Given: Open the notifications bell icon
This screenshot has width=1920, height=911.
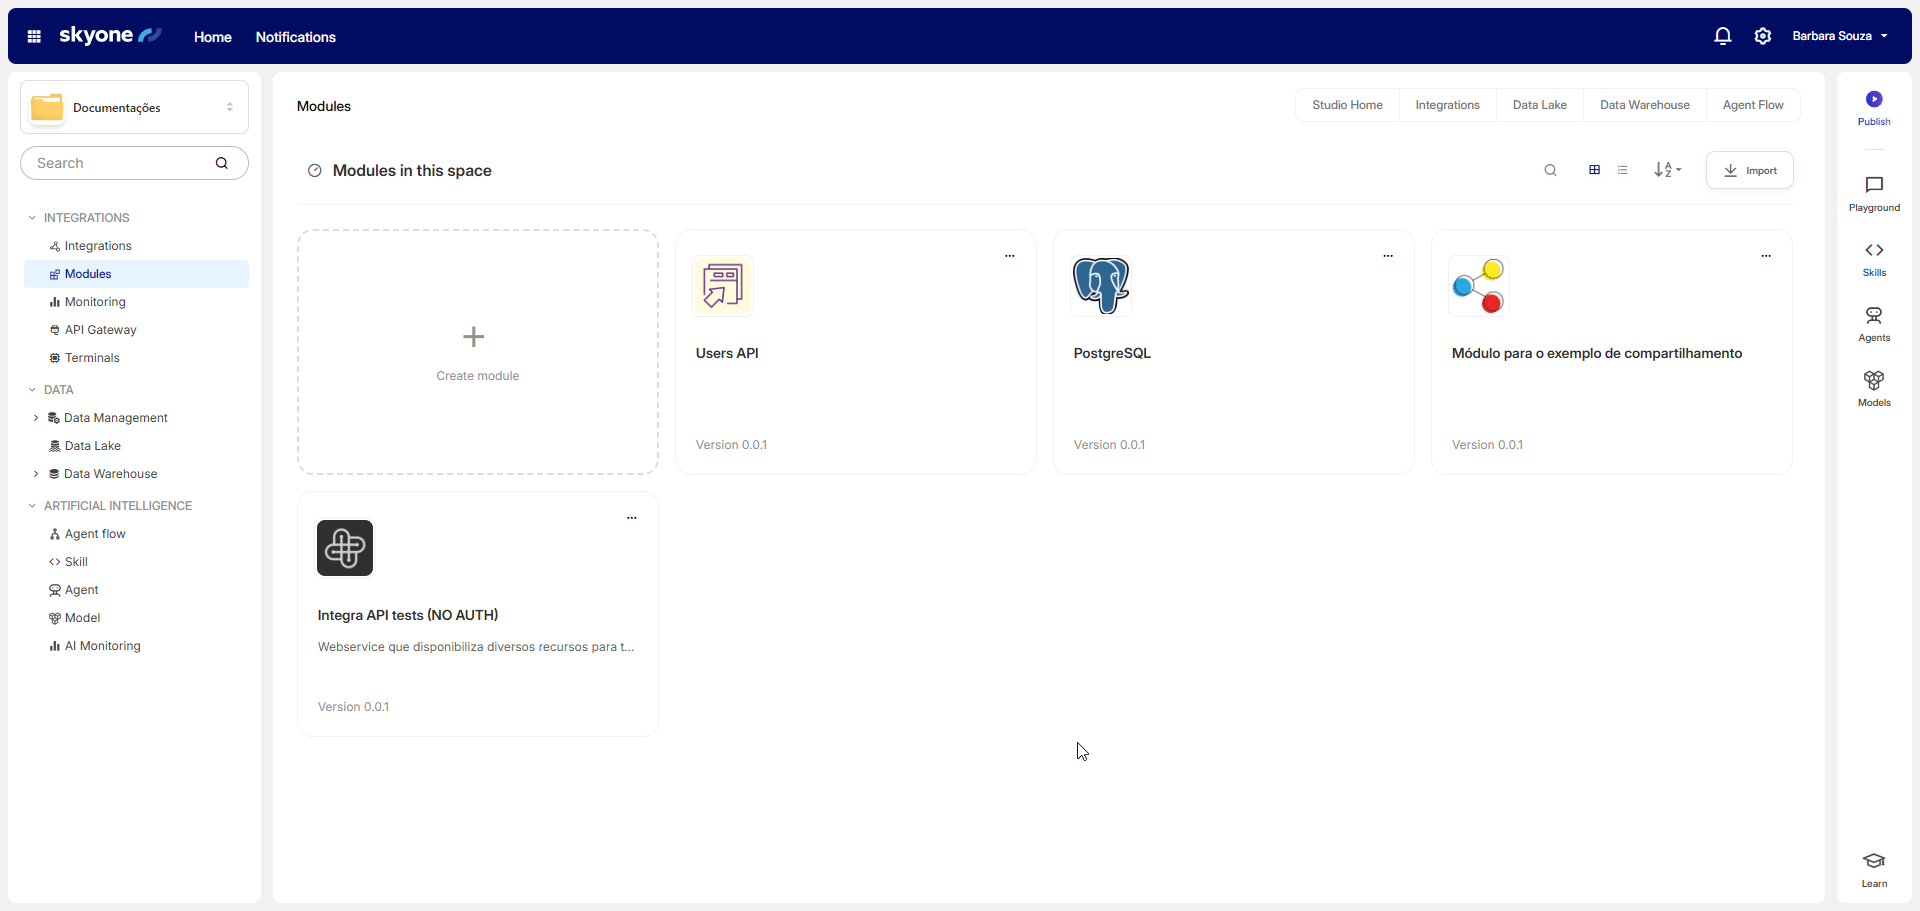Looking at the screenshot, I should click(x=1722, y=36).
